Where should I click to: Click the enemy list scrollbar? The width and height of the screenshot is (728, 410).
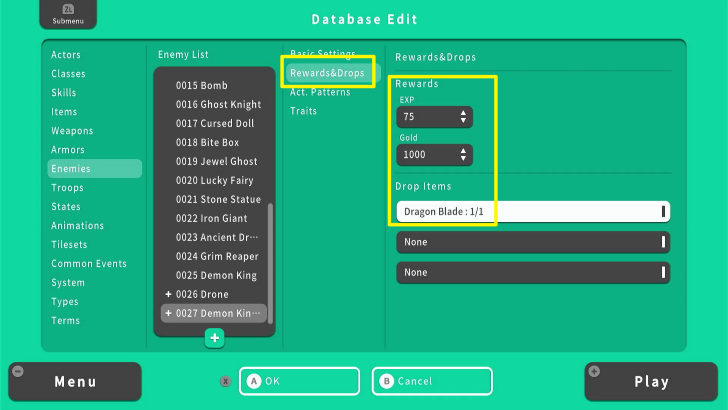270,263
